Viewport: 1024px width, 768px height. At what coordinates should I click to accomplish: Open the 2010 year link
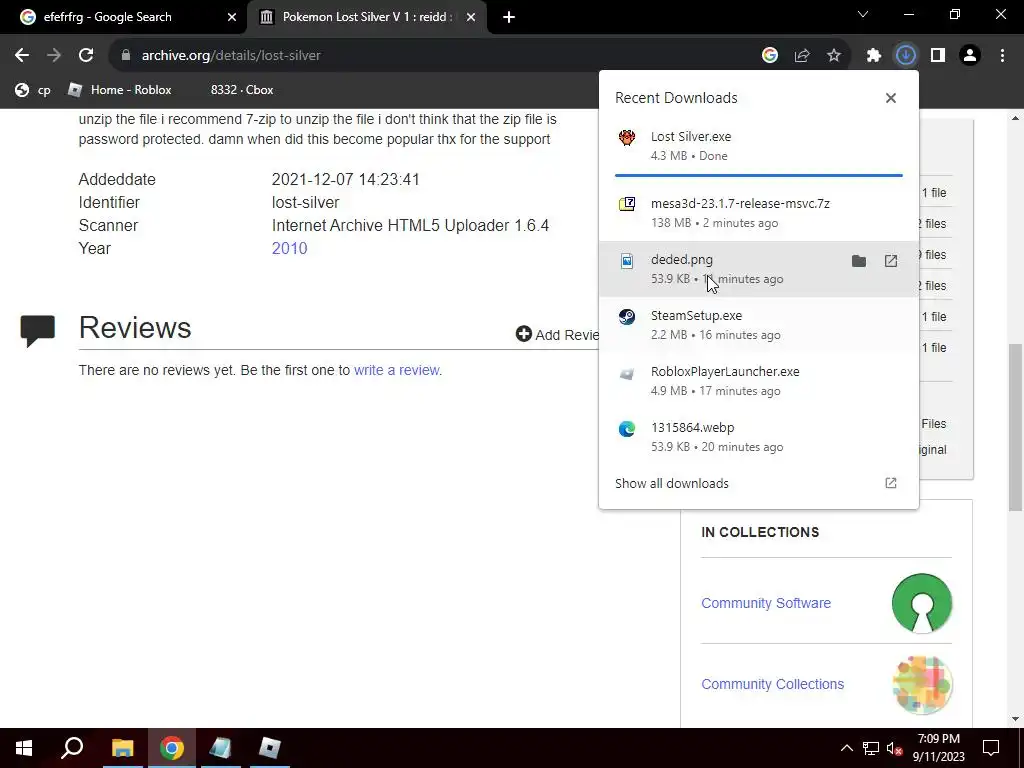[289, 248]
